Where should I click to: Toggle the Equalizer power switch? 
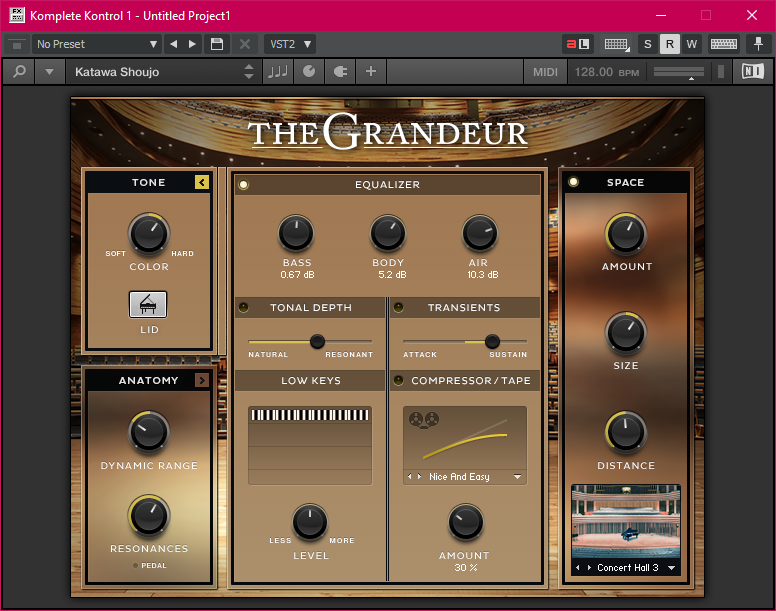point(243,185)
